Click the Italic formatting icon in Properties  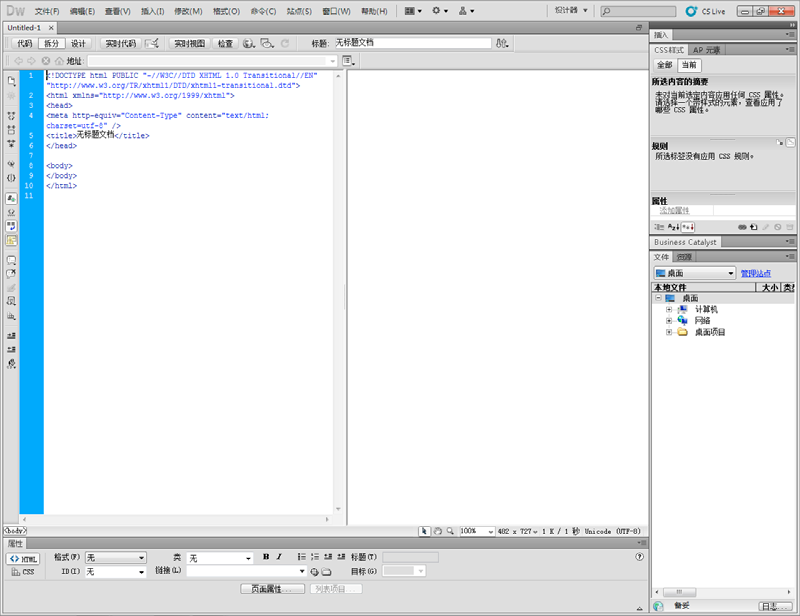tap(279, 557)
